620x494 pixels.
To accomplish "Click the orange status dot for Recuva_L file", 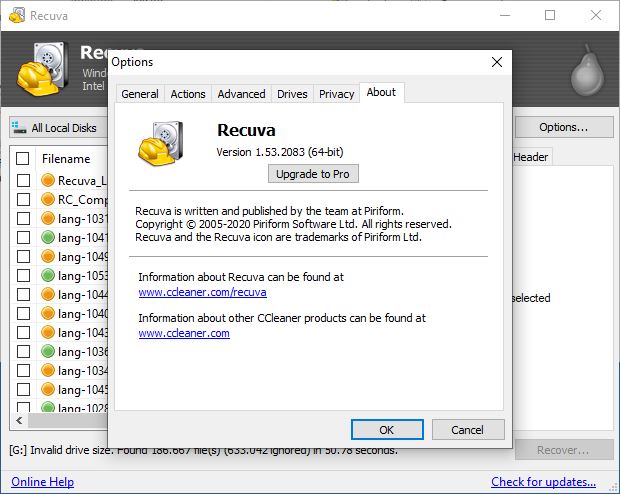I will coord(48,180).
